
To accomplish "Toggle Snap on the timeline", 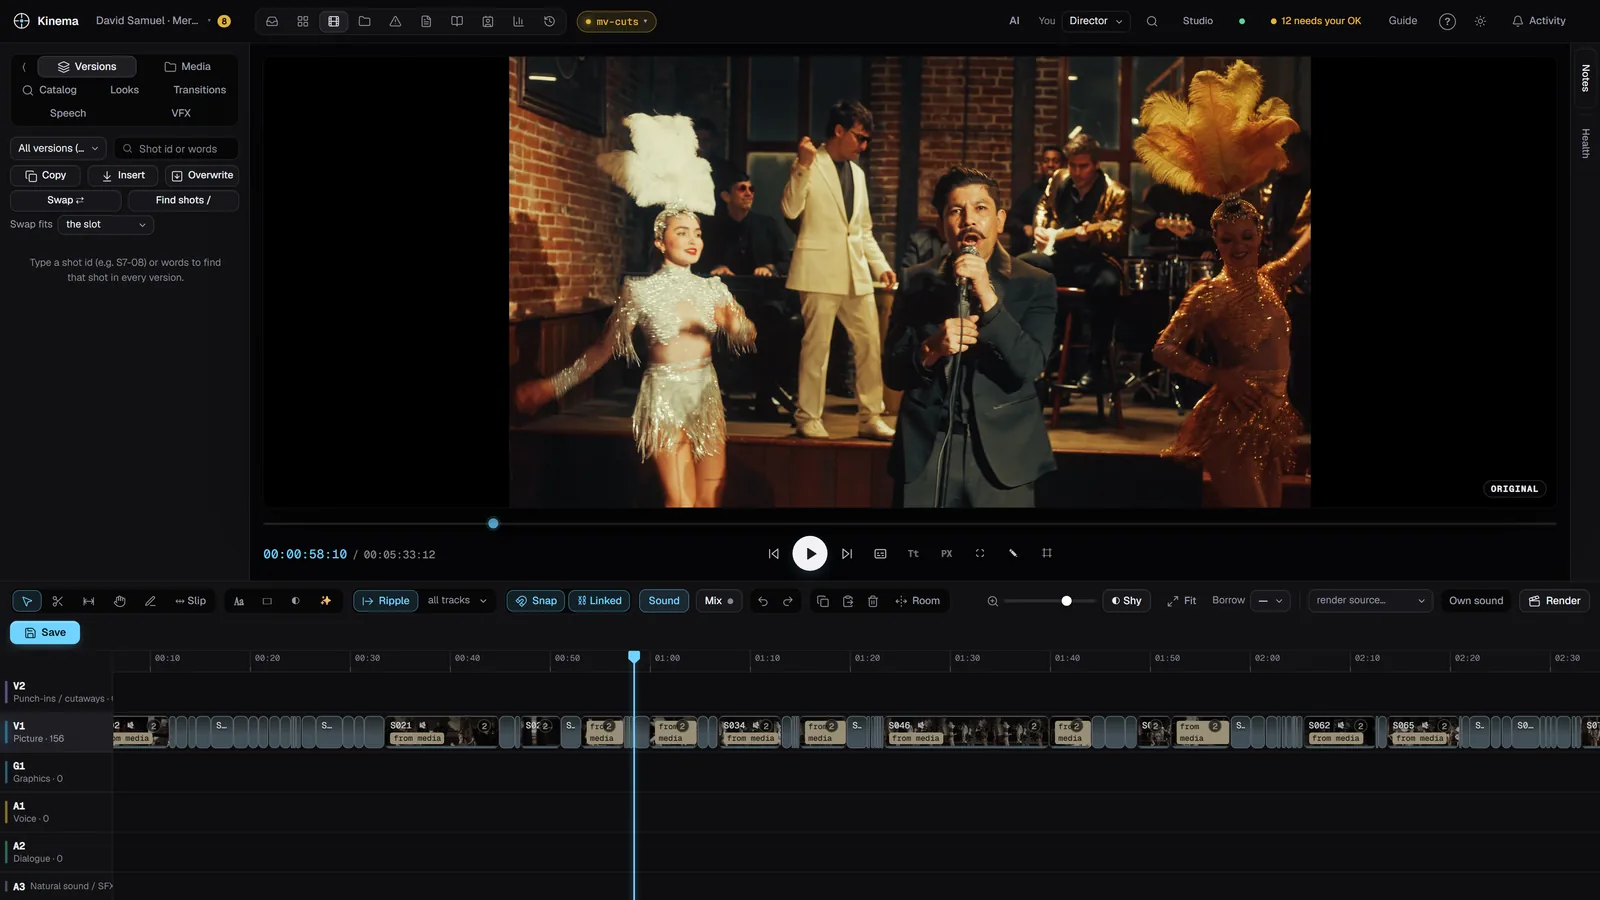I will [536, 601].
